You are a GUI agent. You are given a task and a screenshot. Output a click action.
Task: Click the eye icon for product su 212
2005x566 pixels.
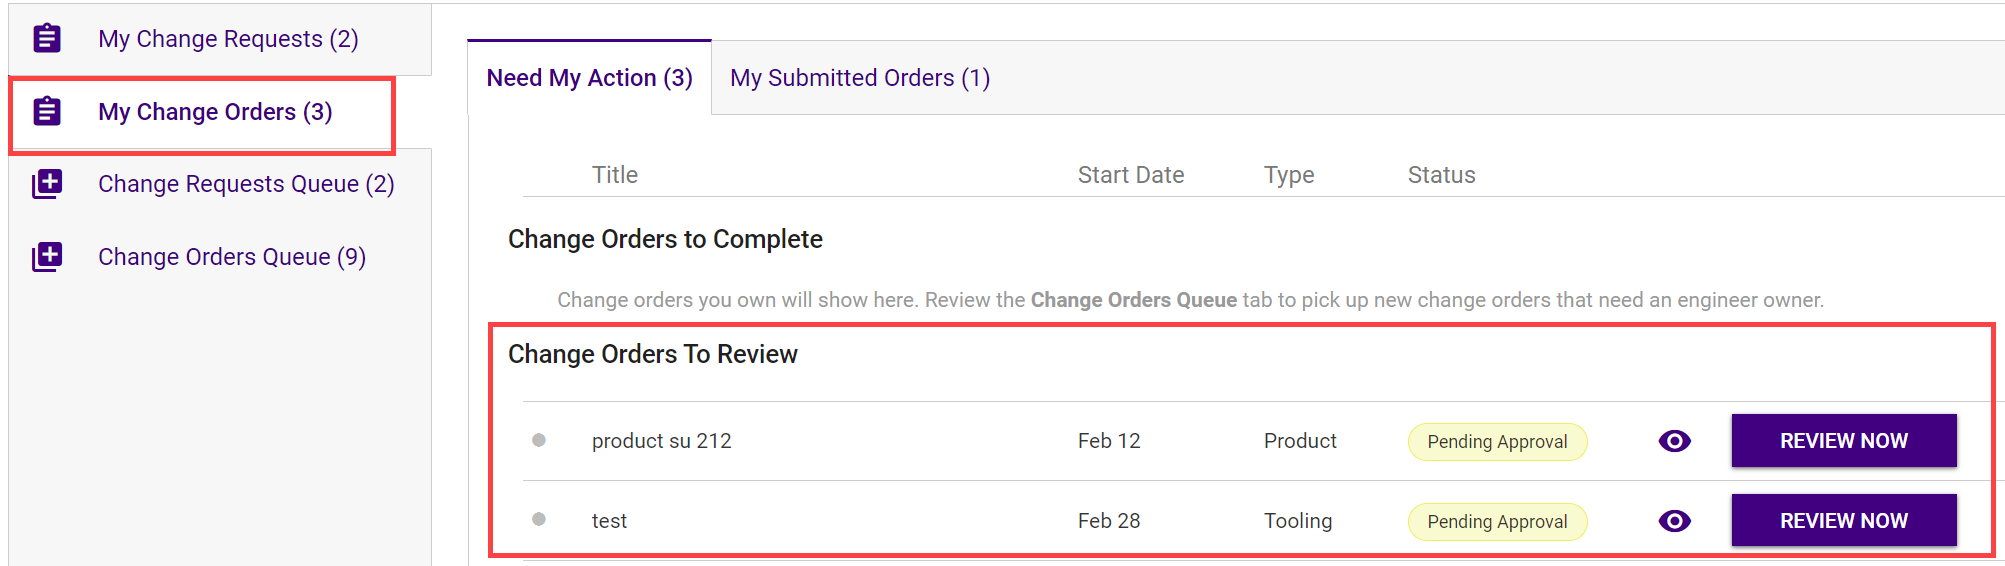(1674, 441)
